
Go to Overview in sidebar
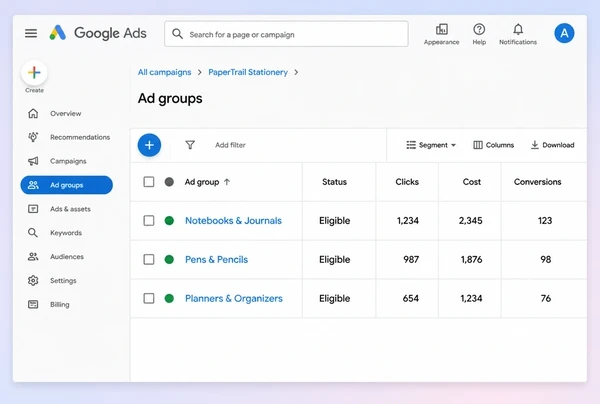[x=67, y=114]
